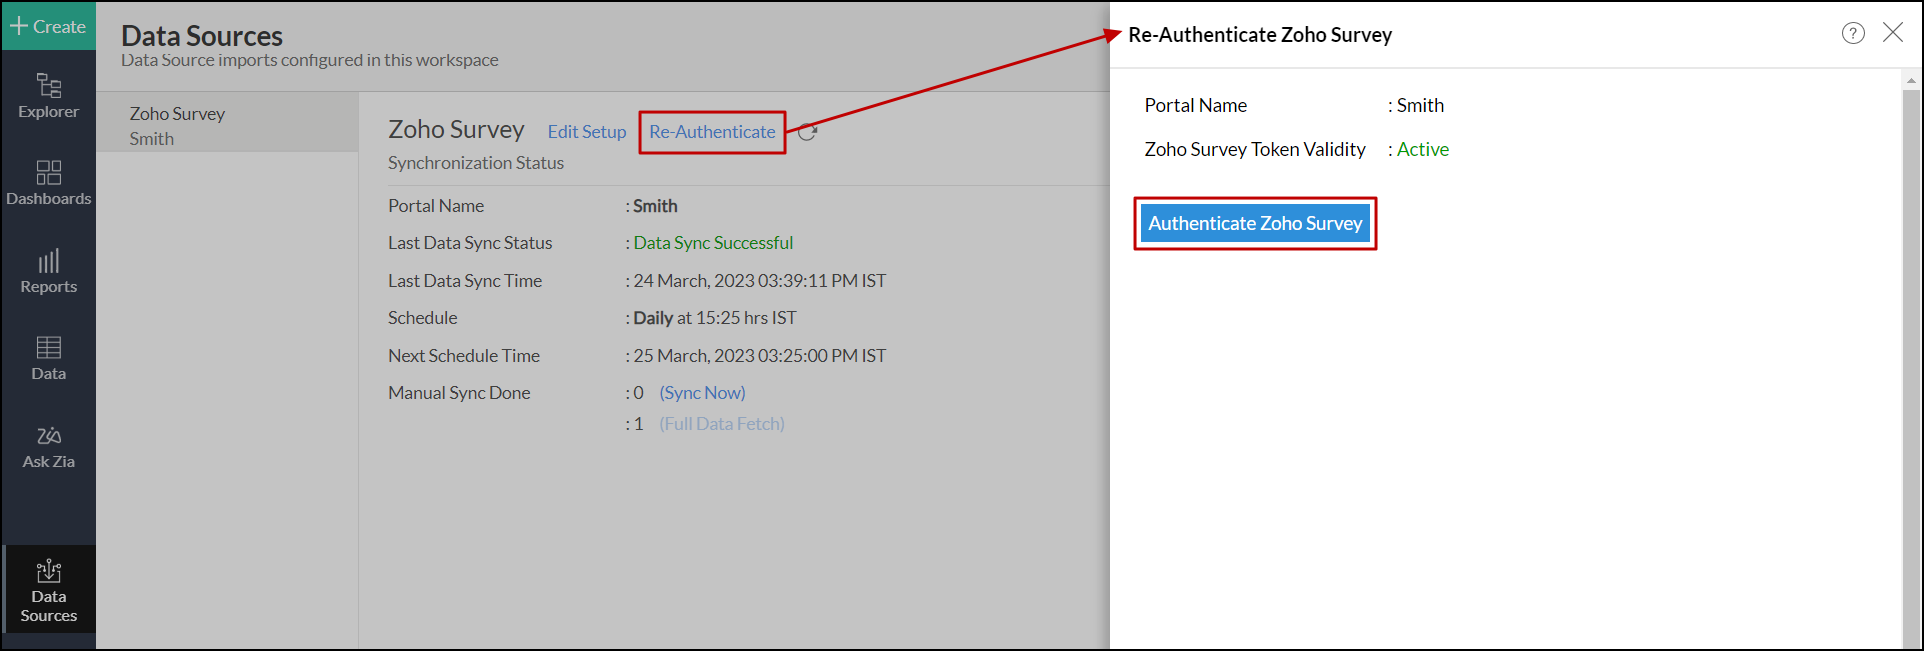The height and width of the screenshot is (651, 1924).
Task: Open the Data Sources sidebar icon
Action: pyautogui.click(x=48, y=590)
